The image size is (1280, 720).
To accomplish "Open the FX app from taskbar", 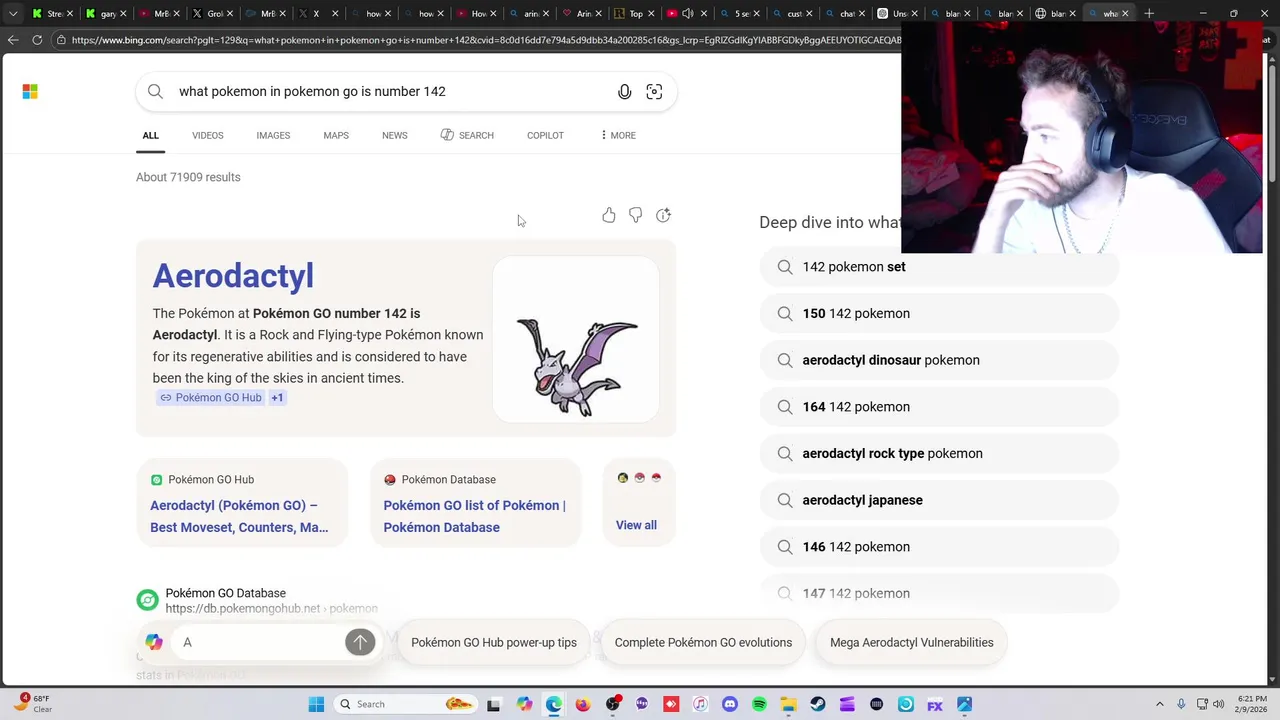I will (x=935, y=704).
